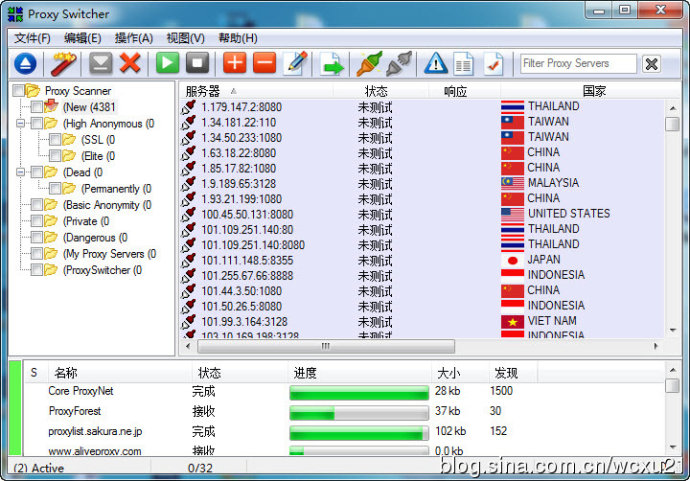690x481 pixels.
Task: Click the Filter Proxy Servers input field
Action: coord(578,64)
